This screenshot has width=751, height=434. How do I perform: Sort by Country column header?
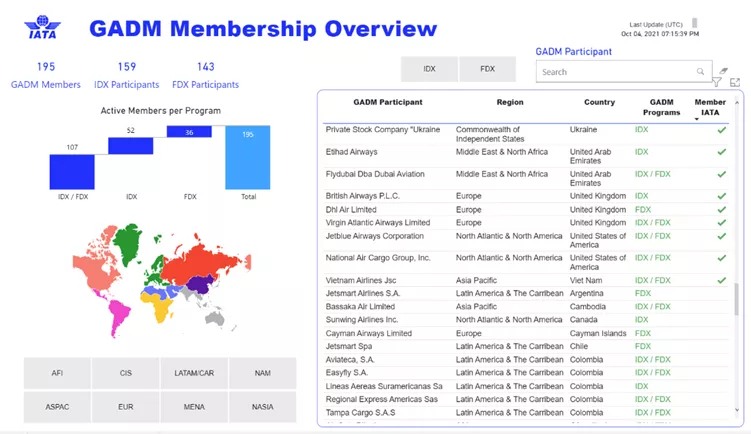tap(599, 102)
